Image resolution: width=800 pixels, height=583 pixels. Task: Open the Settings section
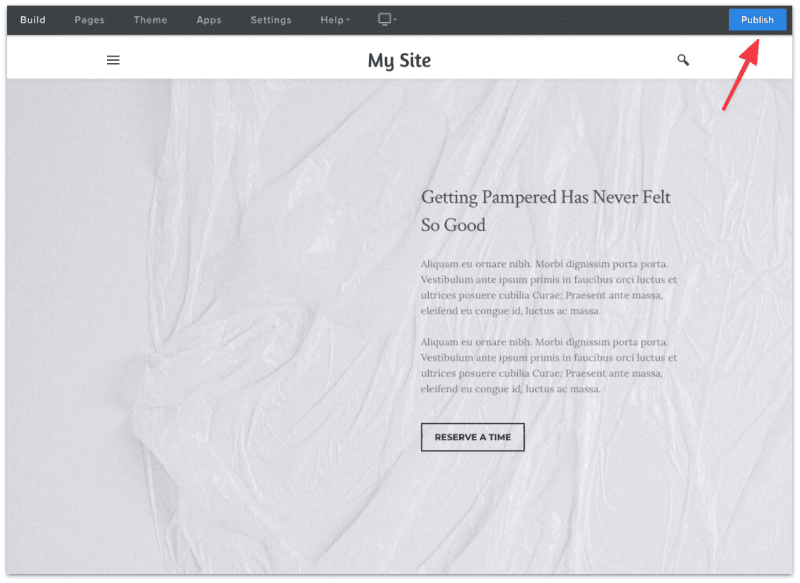(x=269, y=19)
